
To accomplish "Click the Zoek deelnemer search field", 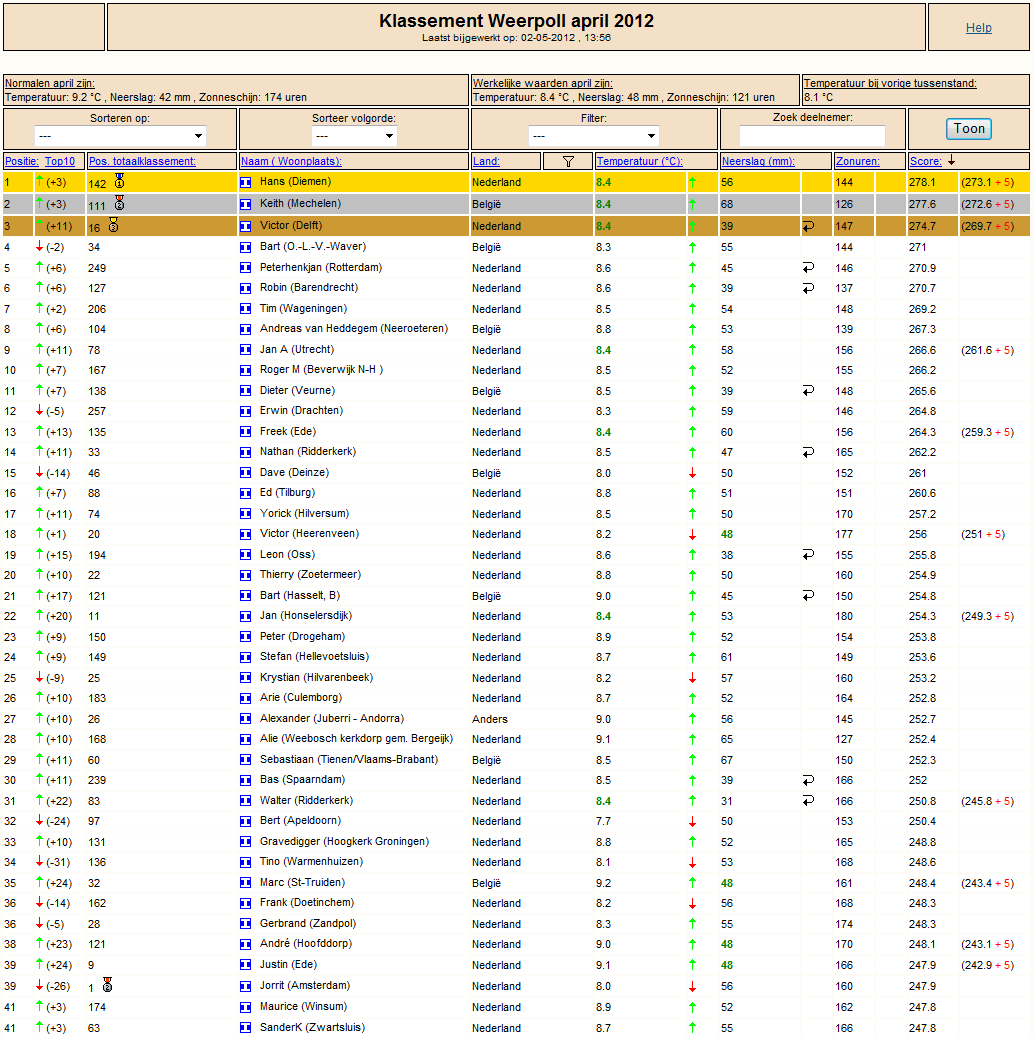I will click(x=812, y=136).
